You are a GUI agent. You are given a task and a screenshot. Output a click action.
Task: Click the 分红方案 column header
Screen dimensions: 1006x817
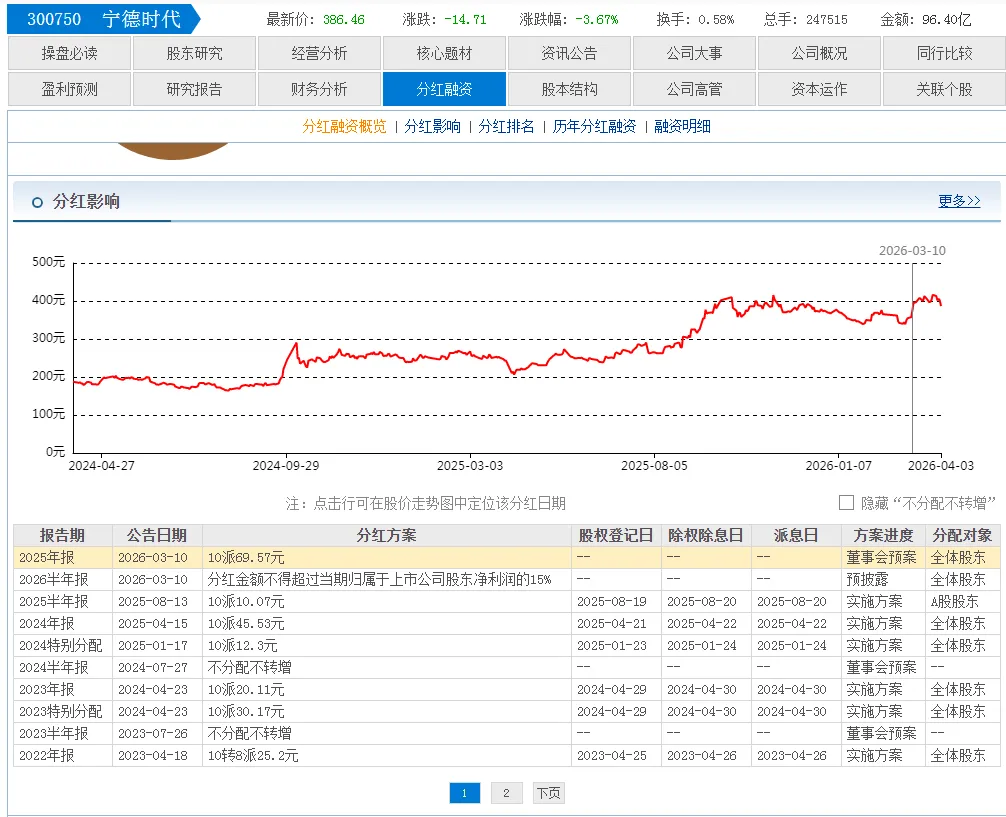coord(387,535)
